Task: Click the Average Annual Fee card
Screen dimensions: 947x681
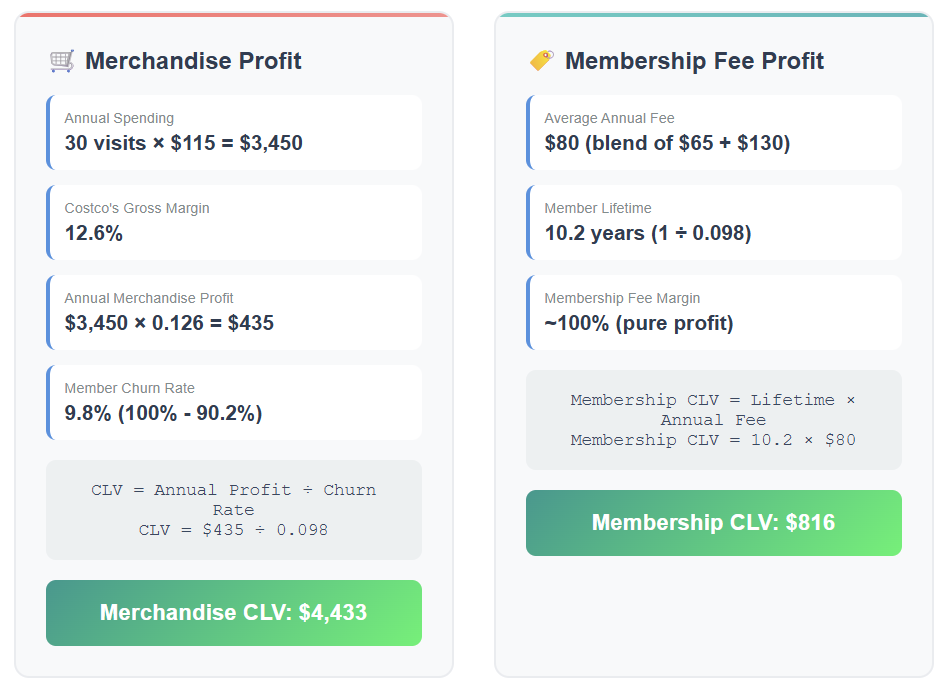Action: [x=714, y=132]
